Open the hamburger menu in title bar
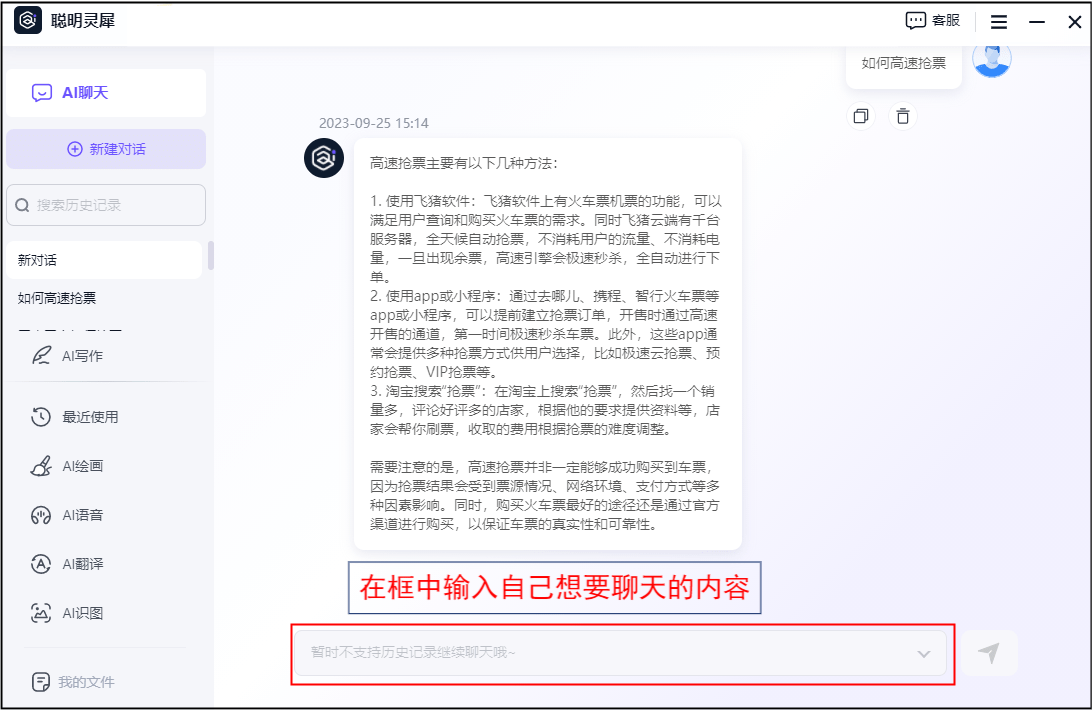The width and height of the screenshot is (1092, 710). 998,21
